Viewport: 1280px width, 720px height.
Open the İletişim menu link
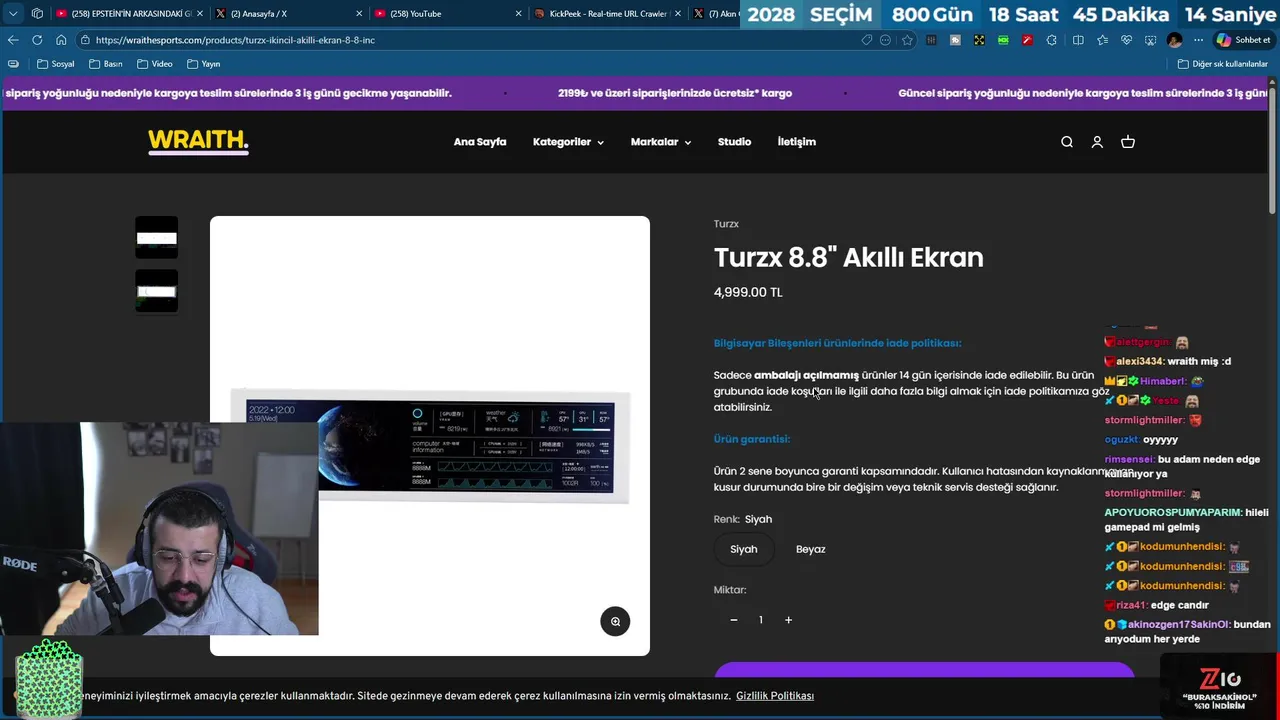coord(797,142)
